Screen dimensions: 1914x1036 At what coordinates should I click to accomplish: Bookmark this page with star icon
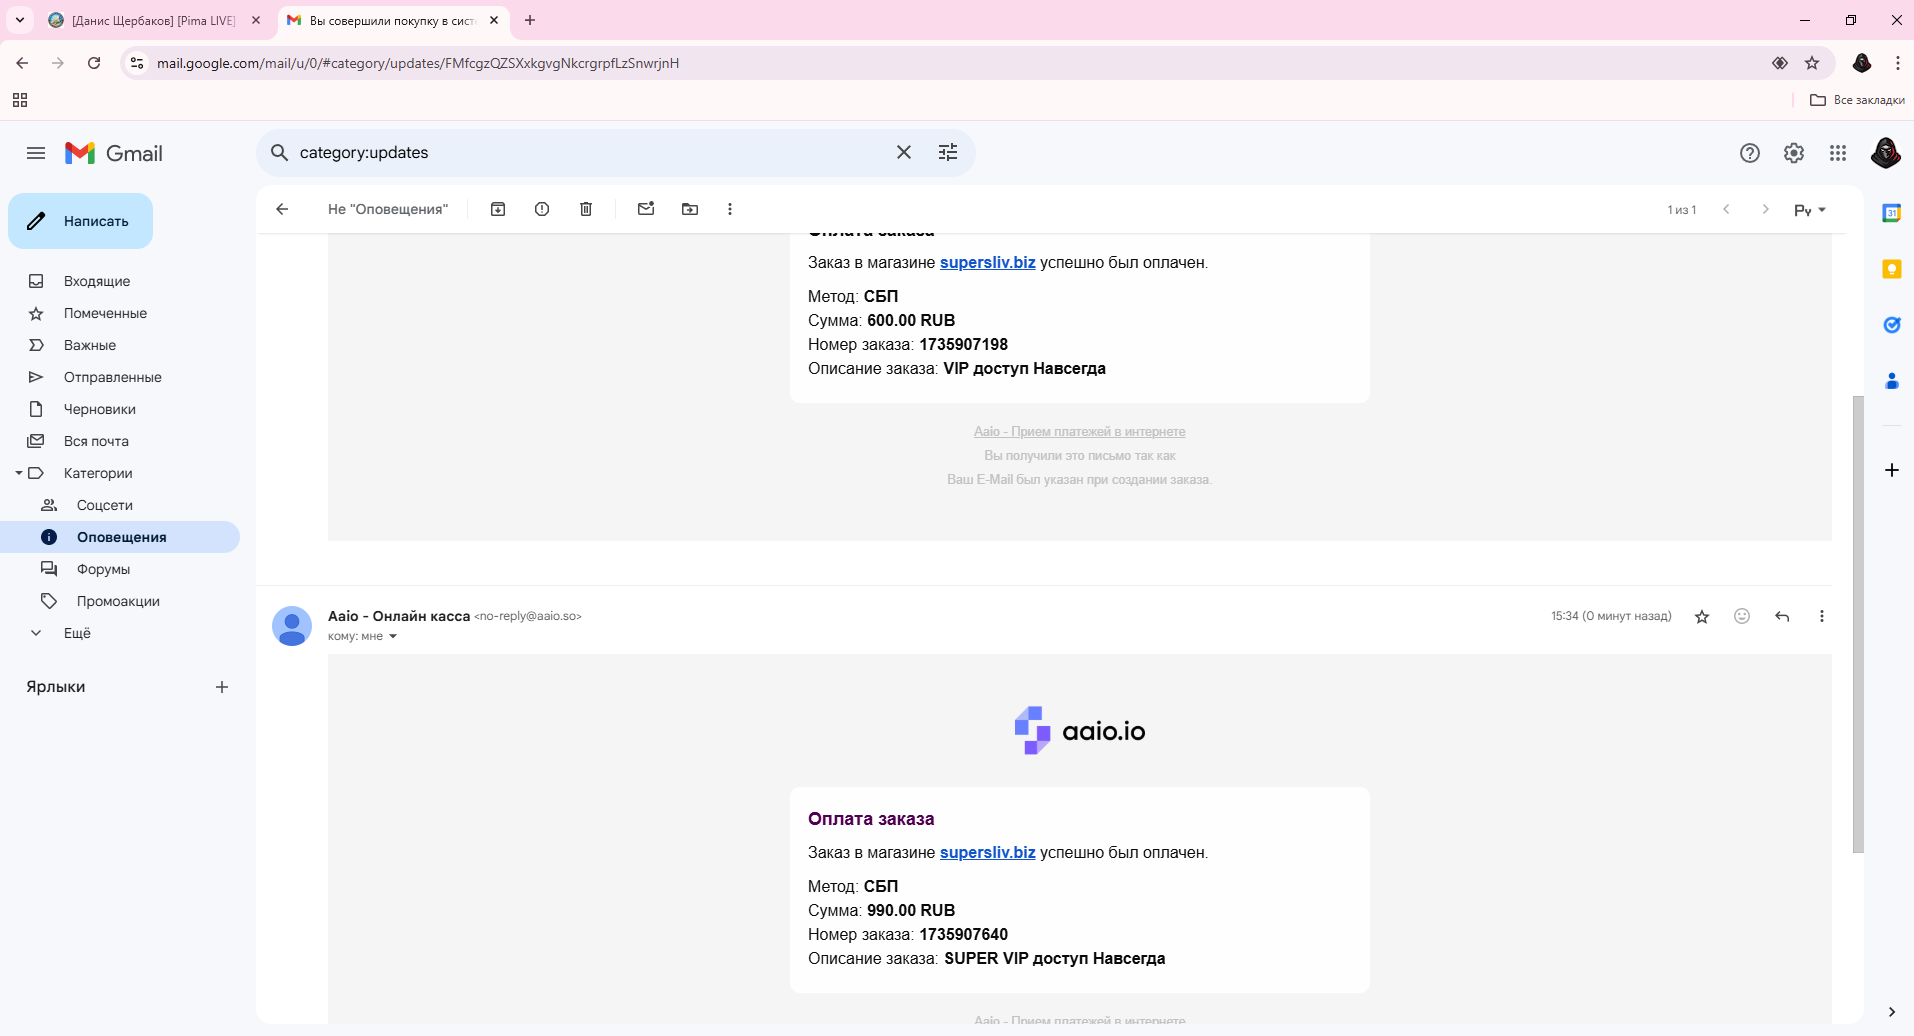click(1812, 63)
